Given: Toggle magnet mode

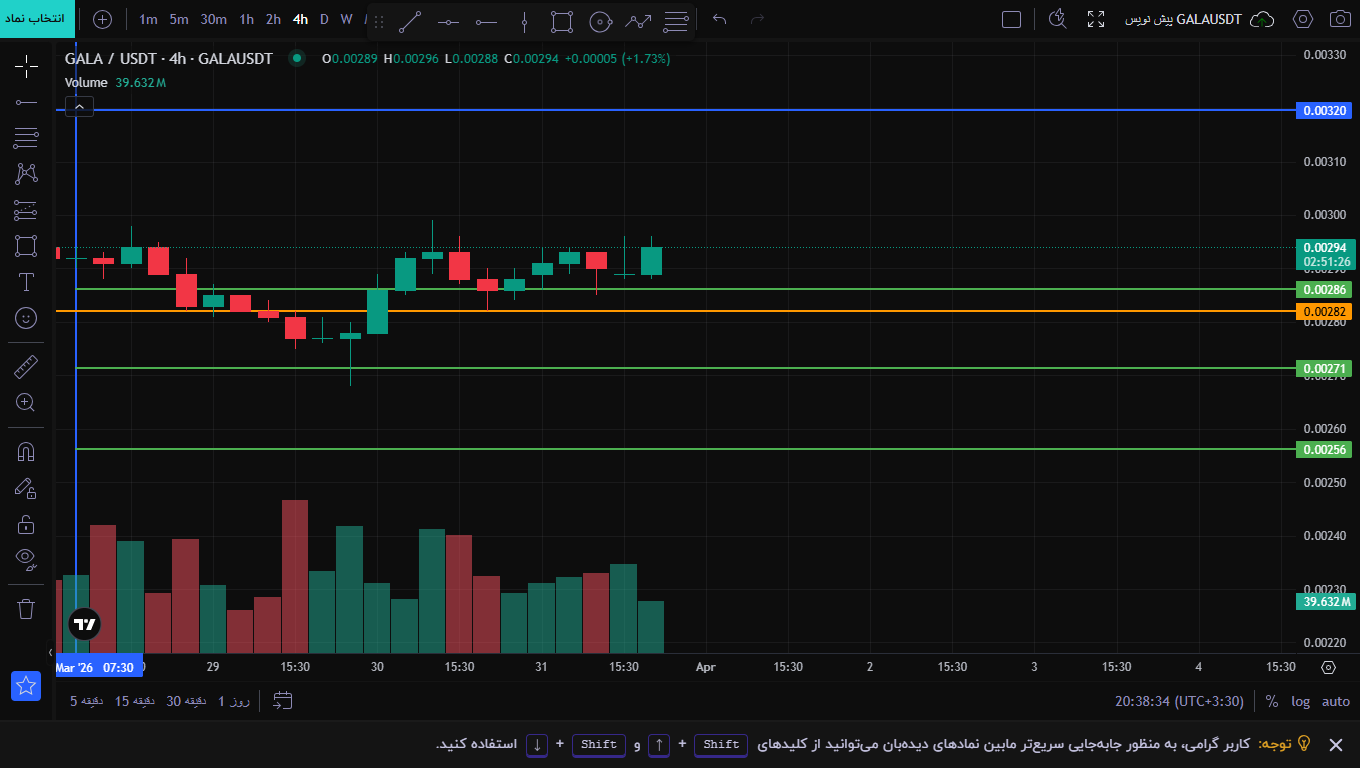Looking at the screenshot, I should [x=26, y=452].
